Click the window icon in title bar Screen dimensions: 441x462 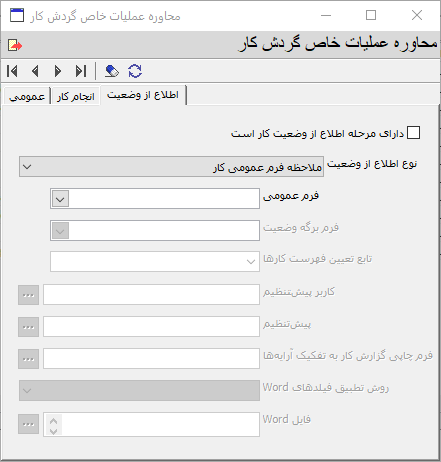tap(17, 15)
